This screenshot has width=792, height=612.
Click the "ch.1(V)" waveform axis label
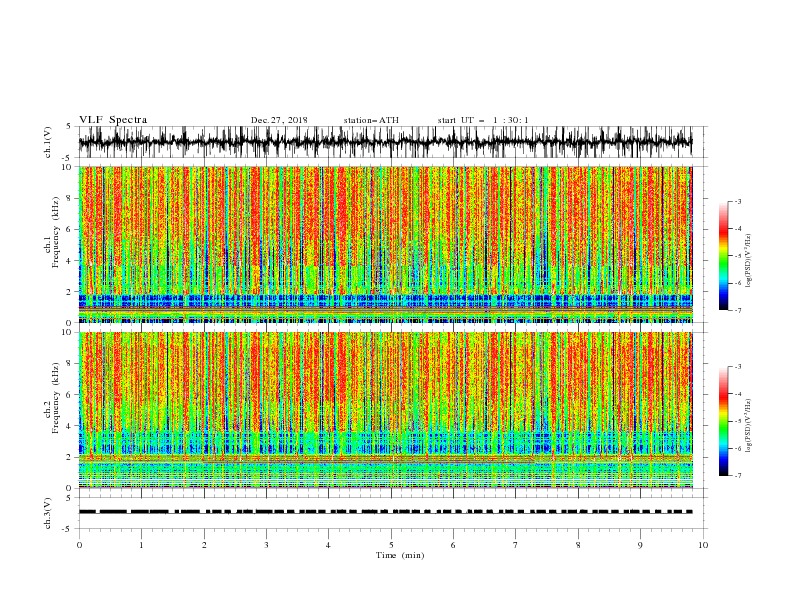(x=48, y=142)
